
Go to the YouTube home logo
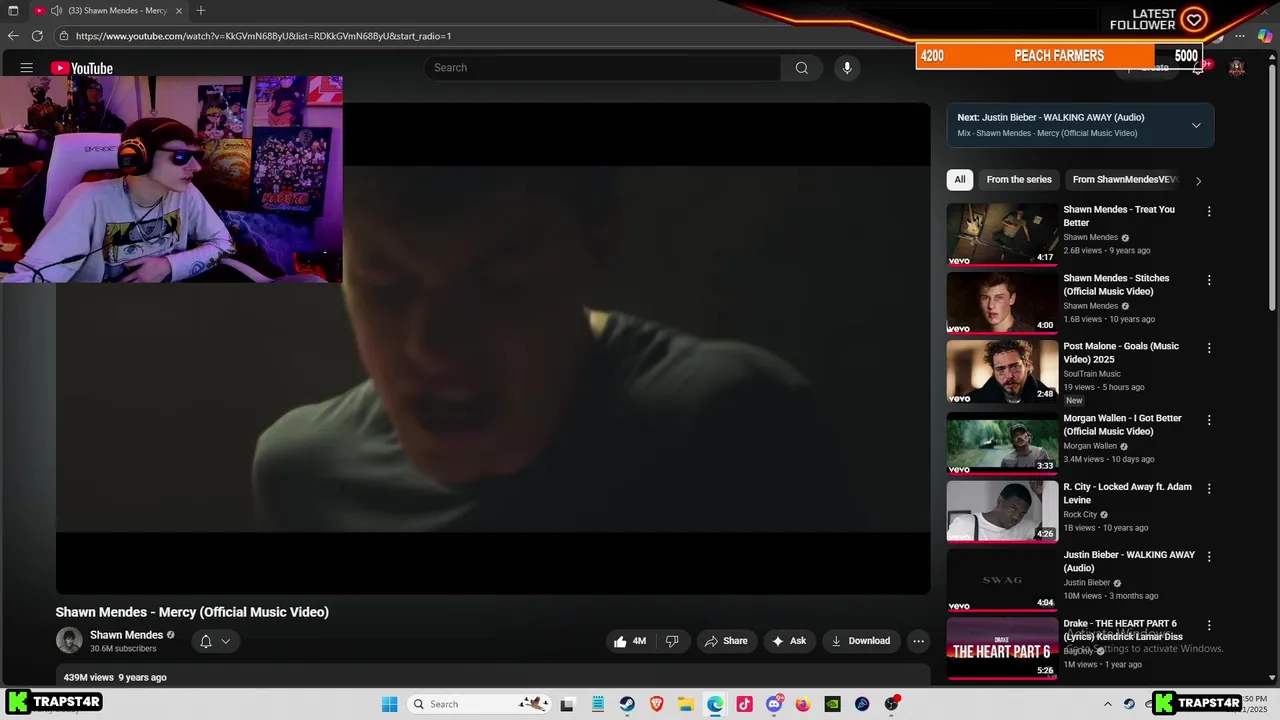tap(82, 68)
